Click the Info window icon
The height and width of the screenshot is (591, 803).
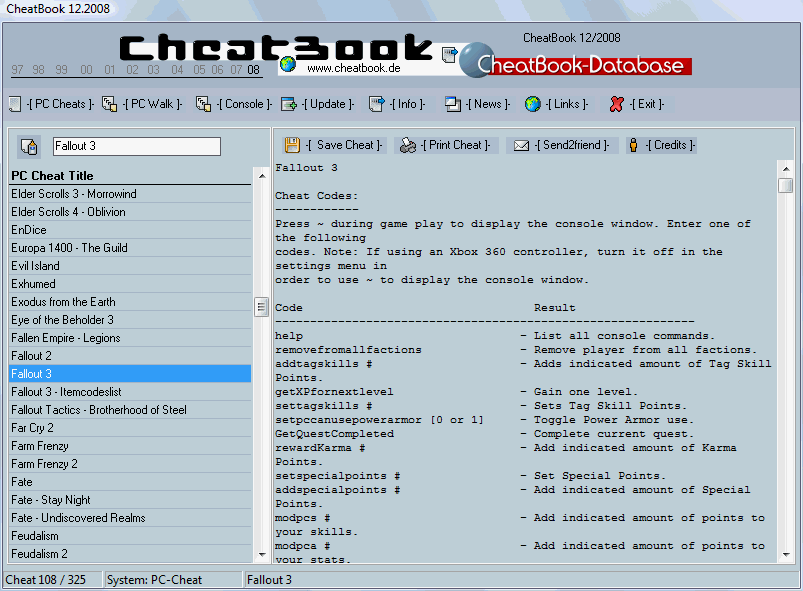[x=376, y=104]
